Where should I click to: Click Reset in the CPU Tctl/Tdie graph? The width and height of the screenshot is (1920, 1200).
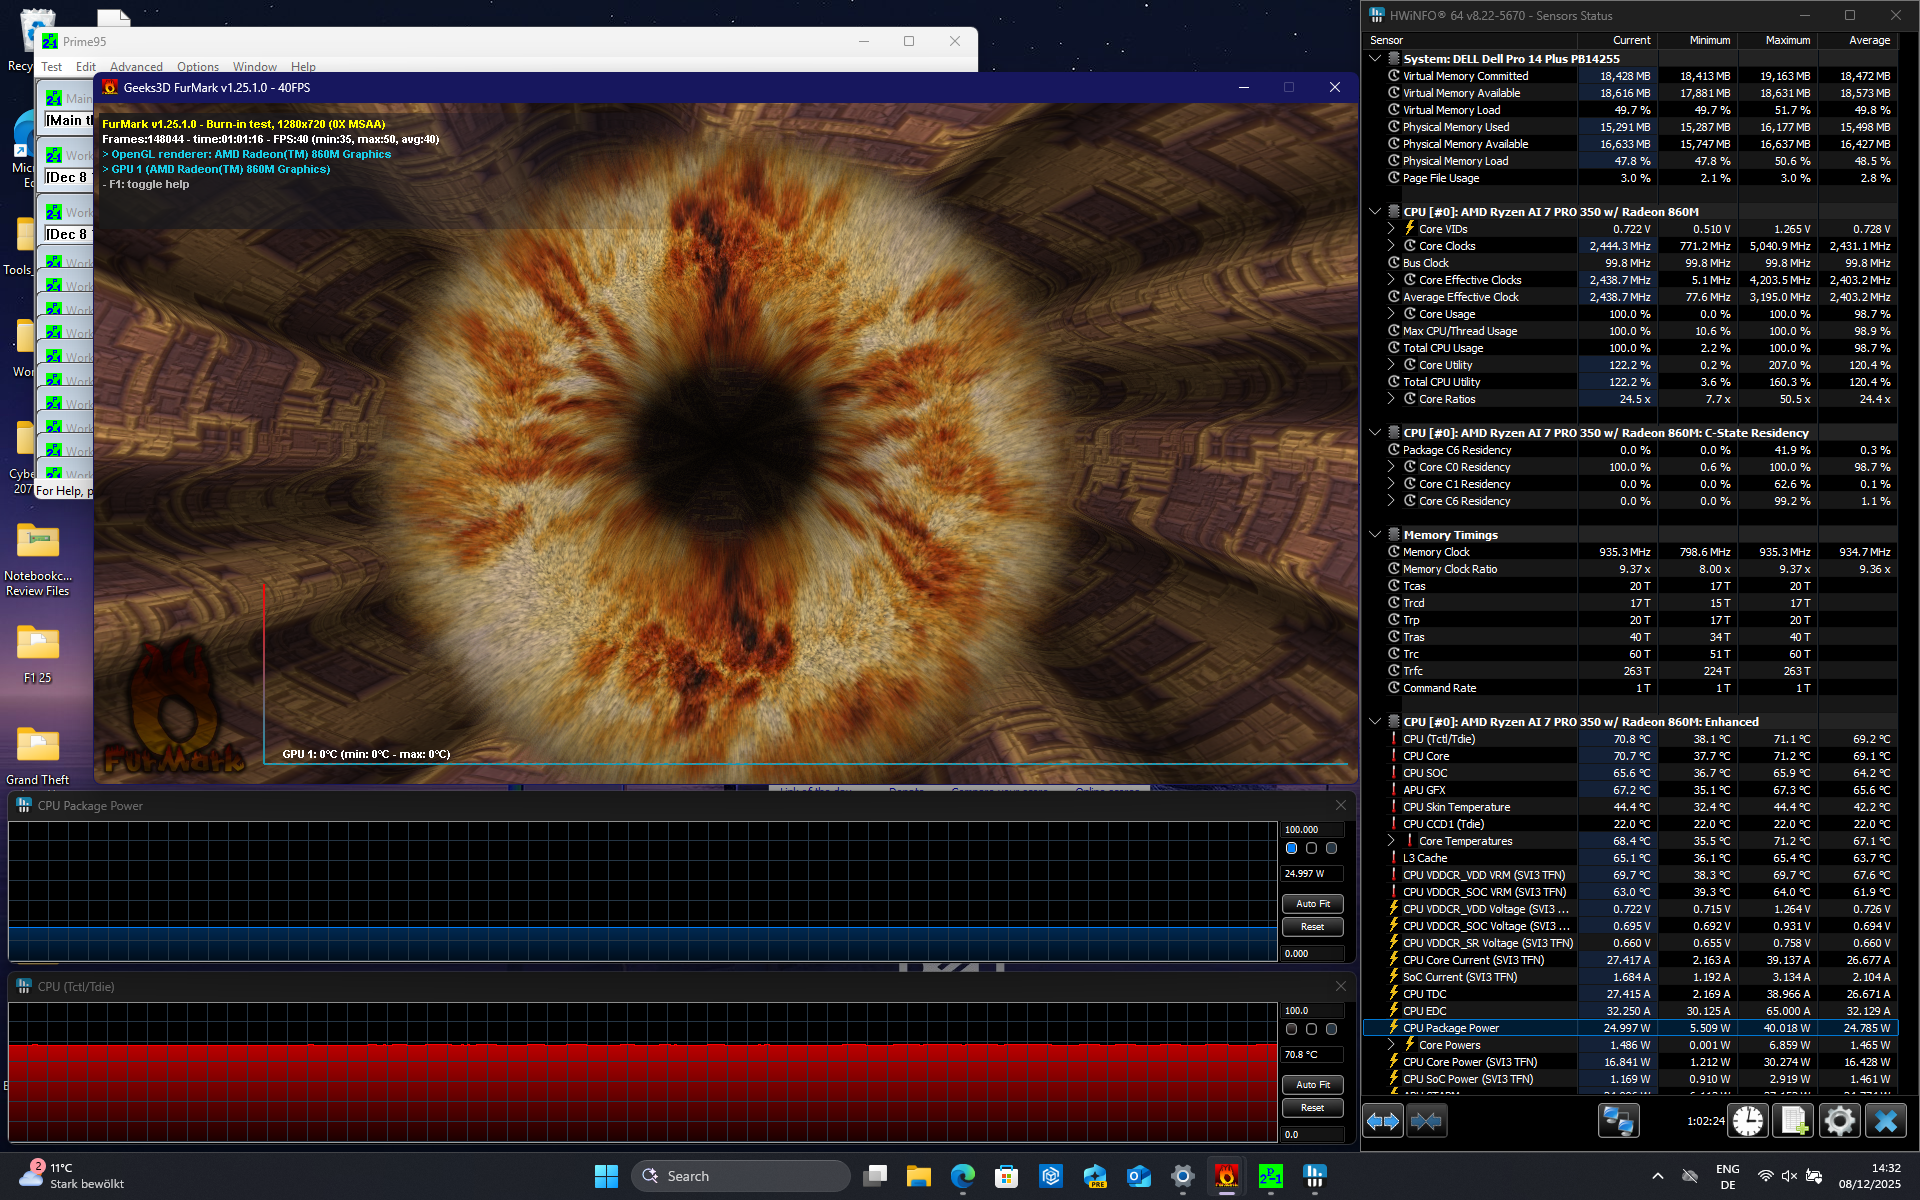(x=1312, y=1108)
